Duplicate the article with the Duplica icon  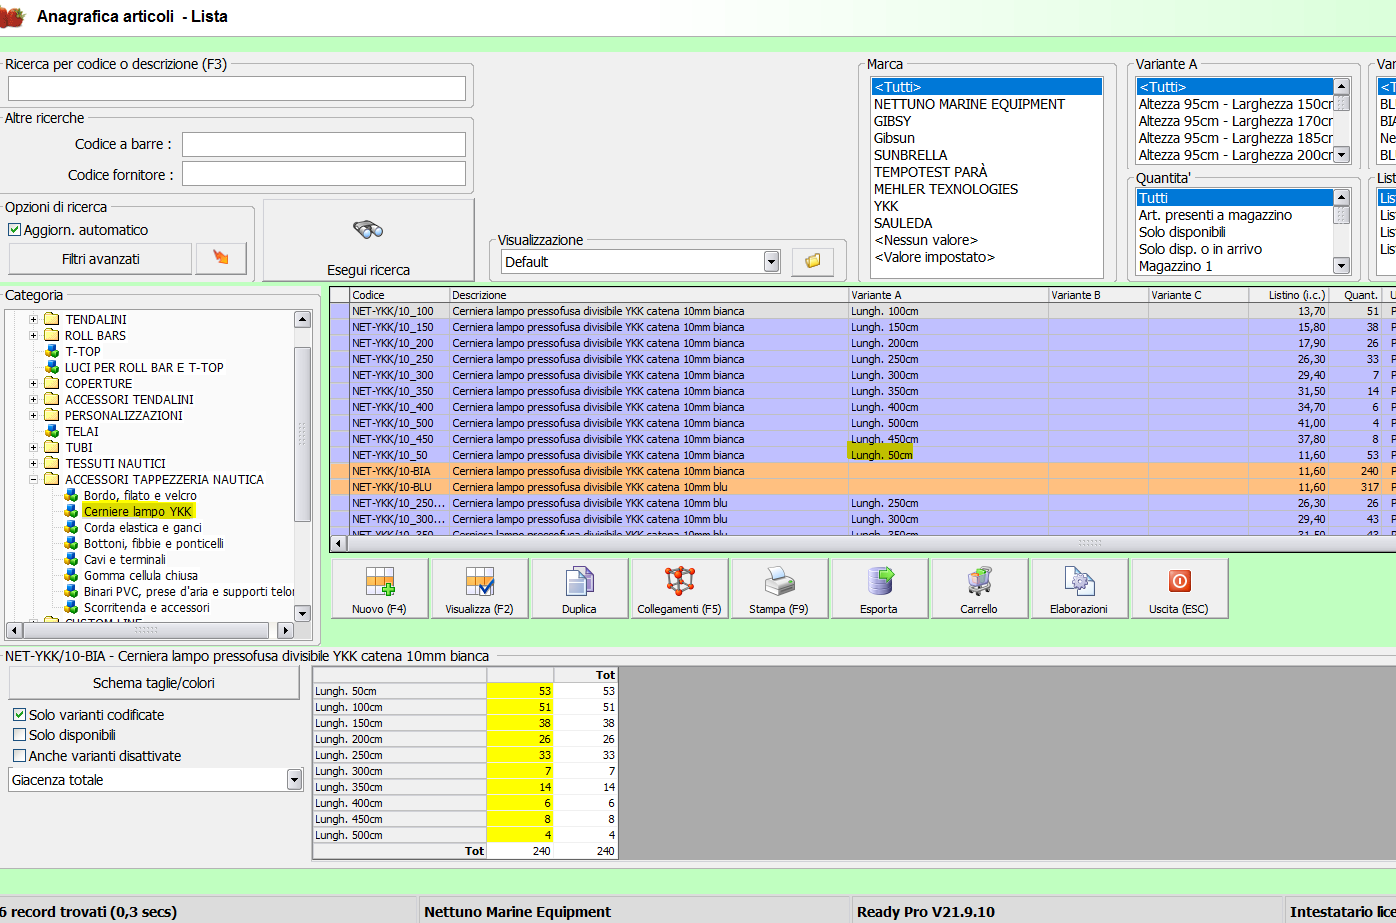pos(579,588)
